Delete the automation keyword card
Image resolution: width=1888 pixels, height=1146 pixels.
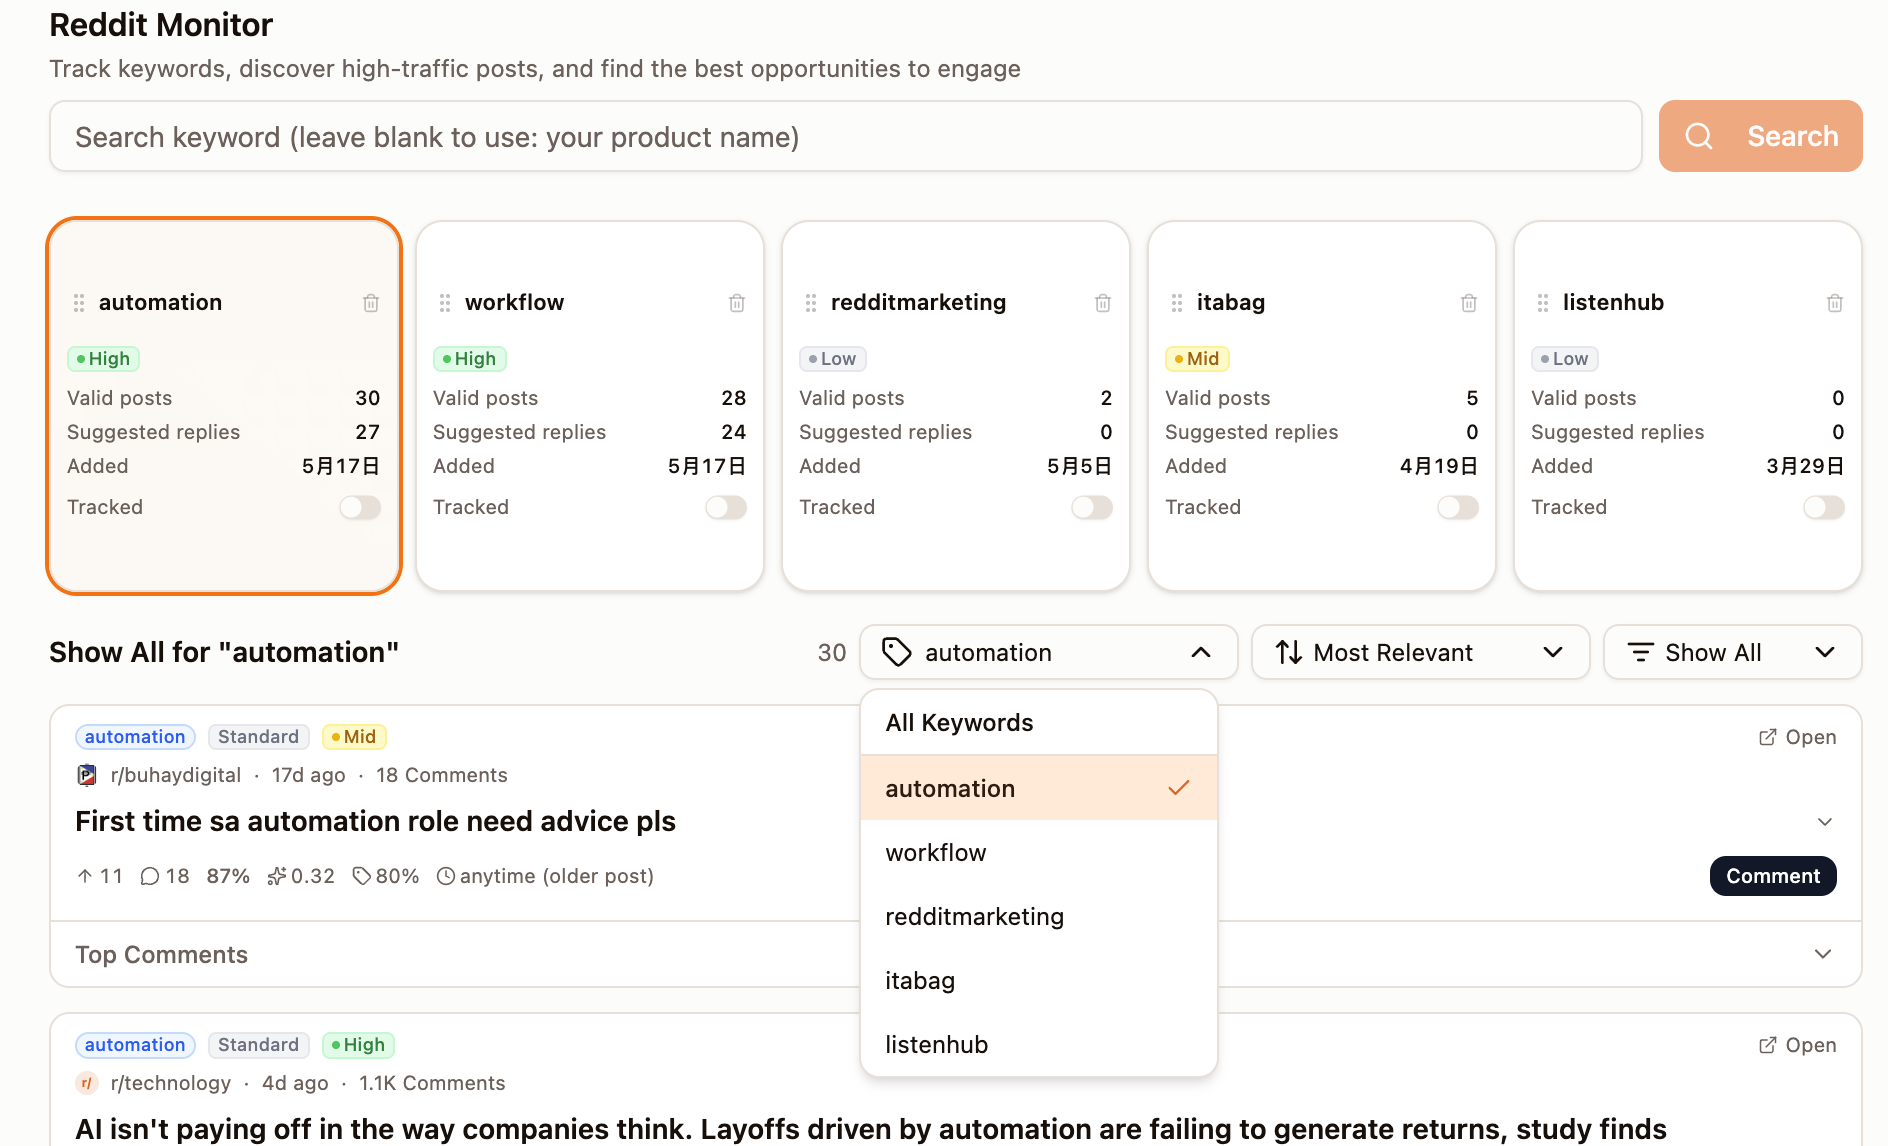click(x=371, y=303)
